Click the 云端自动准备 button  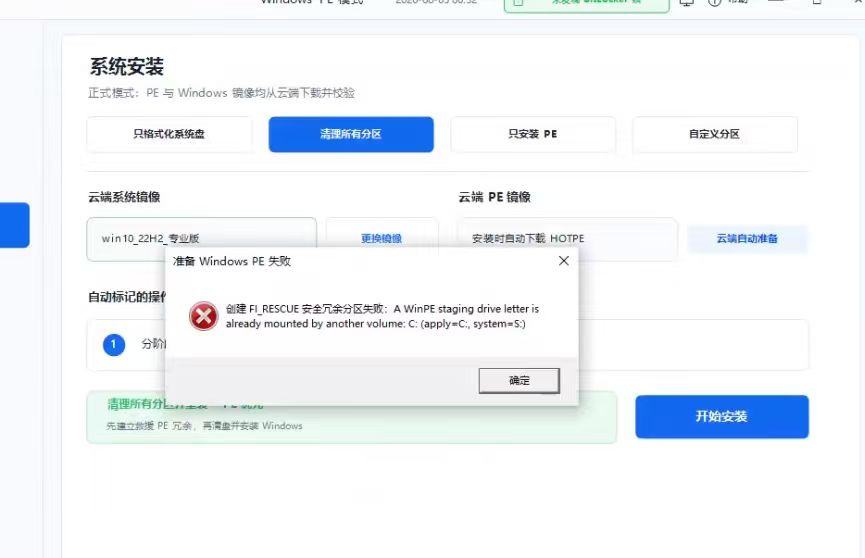point(747,238)
